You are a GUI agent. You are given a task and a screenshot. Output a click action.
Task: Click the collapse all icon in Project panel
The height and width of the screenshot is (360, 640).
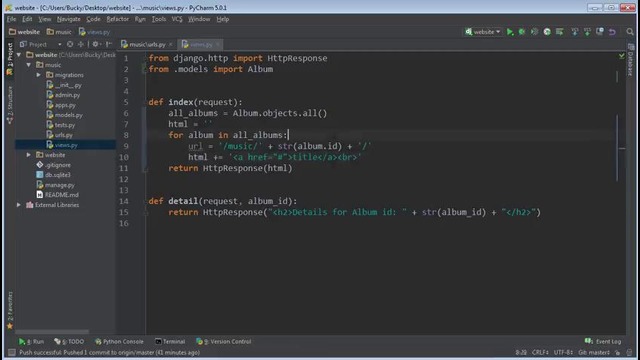pyautogui.click(x=81, y=44)
